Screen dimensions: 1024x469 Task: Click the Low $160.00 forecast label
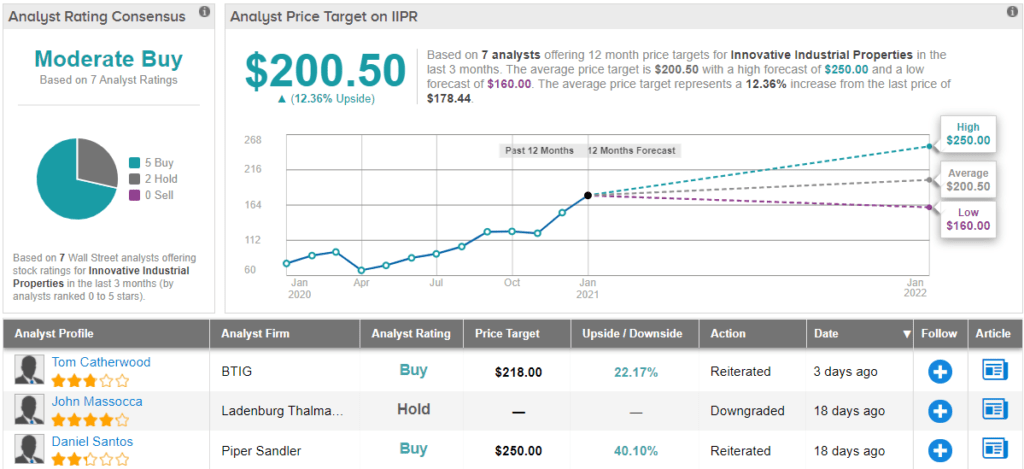[967, 219]
